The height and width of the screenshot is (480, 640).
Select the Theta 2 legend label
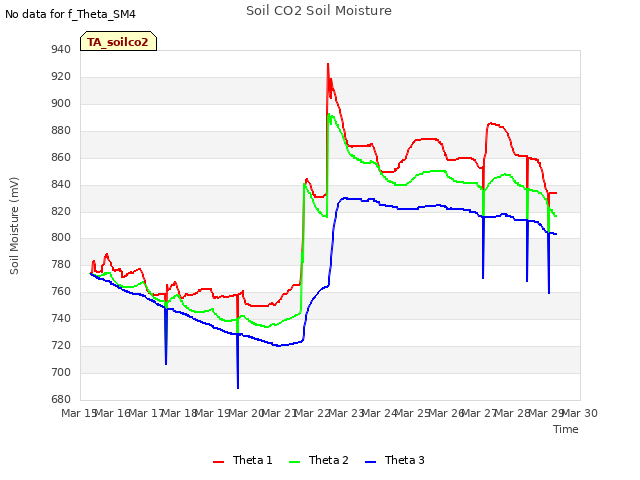329,460
